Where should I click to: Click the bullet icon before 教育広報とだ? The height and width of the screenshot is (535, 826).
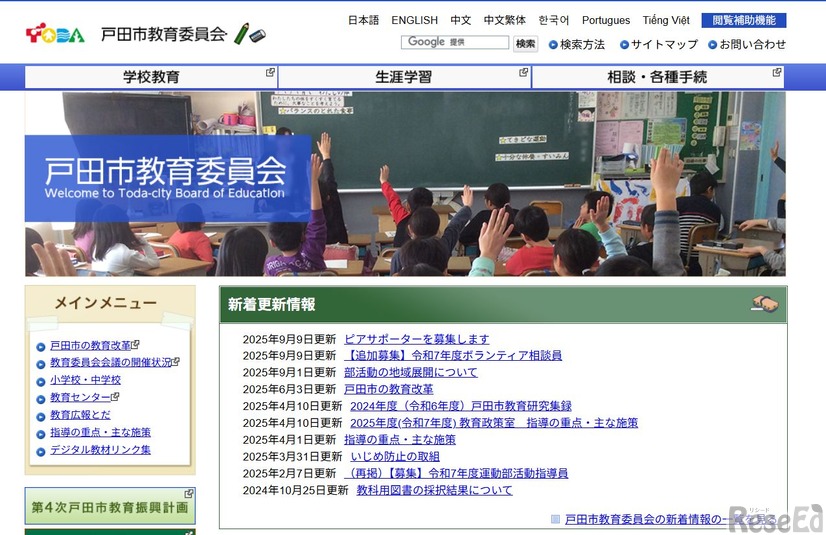pyautogui.click(x=41, y=417)
